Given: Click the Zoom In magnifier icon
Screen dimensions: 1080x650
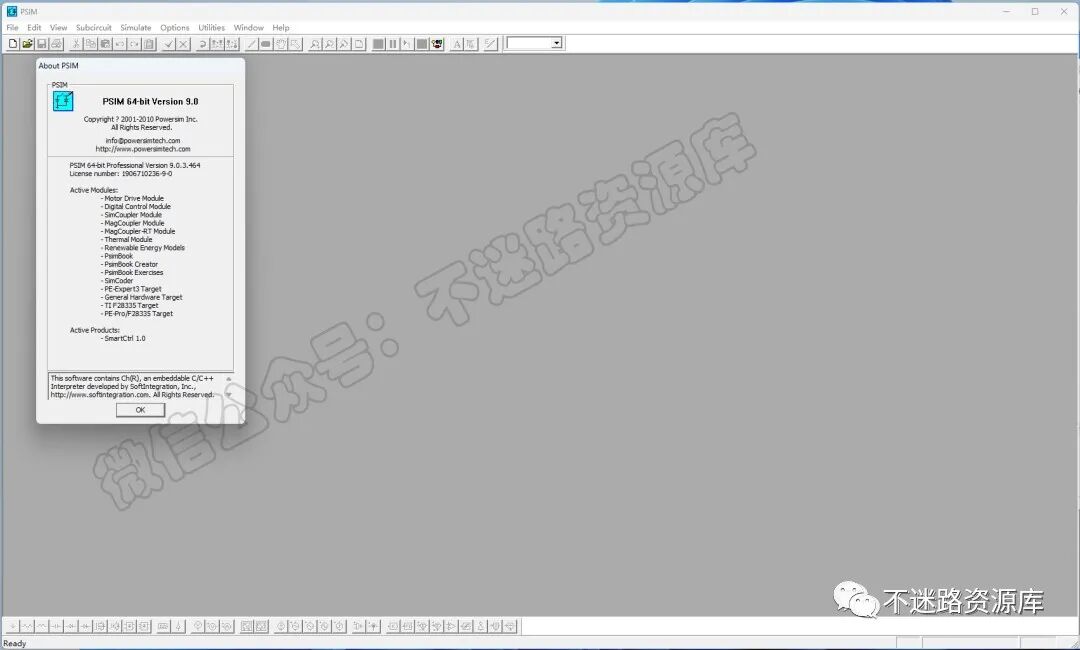Looking at the screenshot, I should 315,43.
